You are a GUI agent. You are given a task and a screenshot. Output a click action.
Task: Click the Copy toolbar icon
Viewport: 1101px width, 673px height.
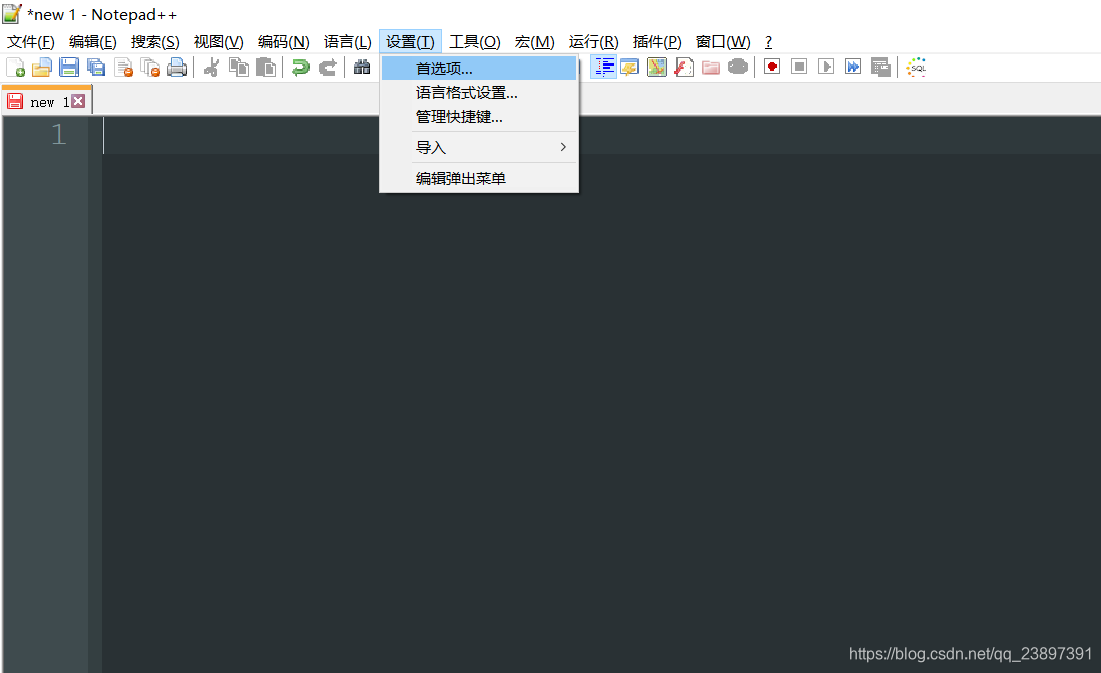click(x=239, y=67)
